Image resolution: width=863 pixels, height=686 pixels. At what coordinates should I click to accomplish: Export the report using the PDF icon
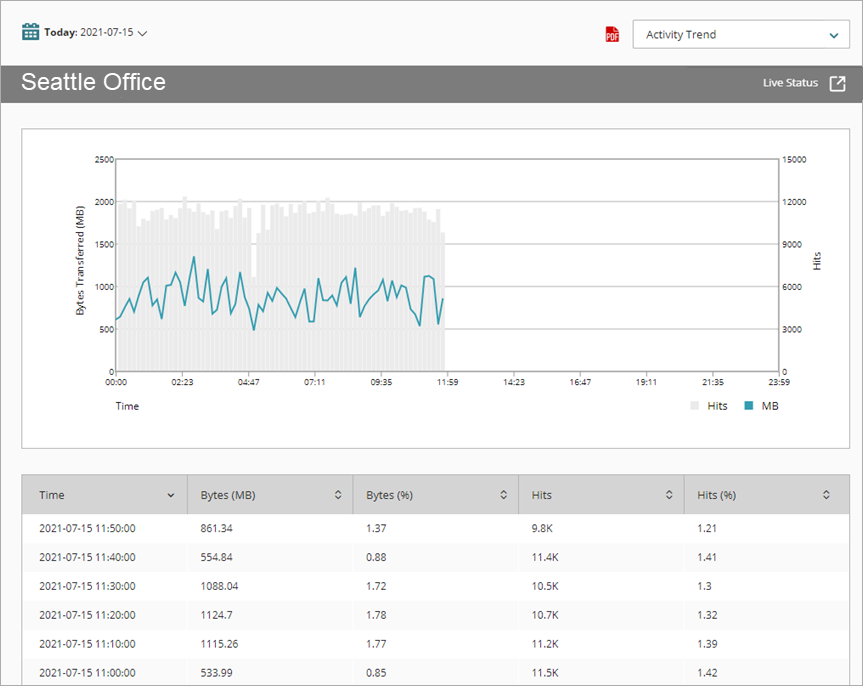click(x=611, y=32)
